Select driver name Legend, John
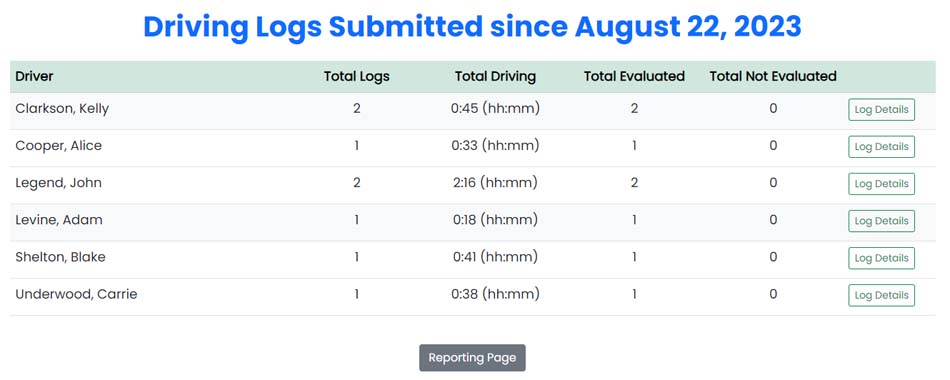Screen dimensions: 950x380 [58, 183]
